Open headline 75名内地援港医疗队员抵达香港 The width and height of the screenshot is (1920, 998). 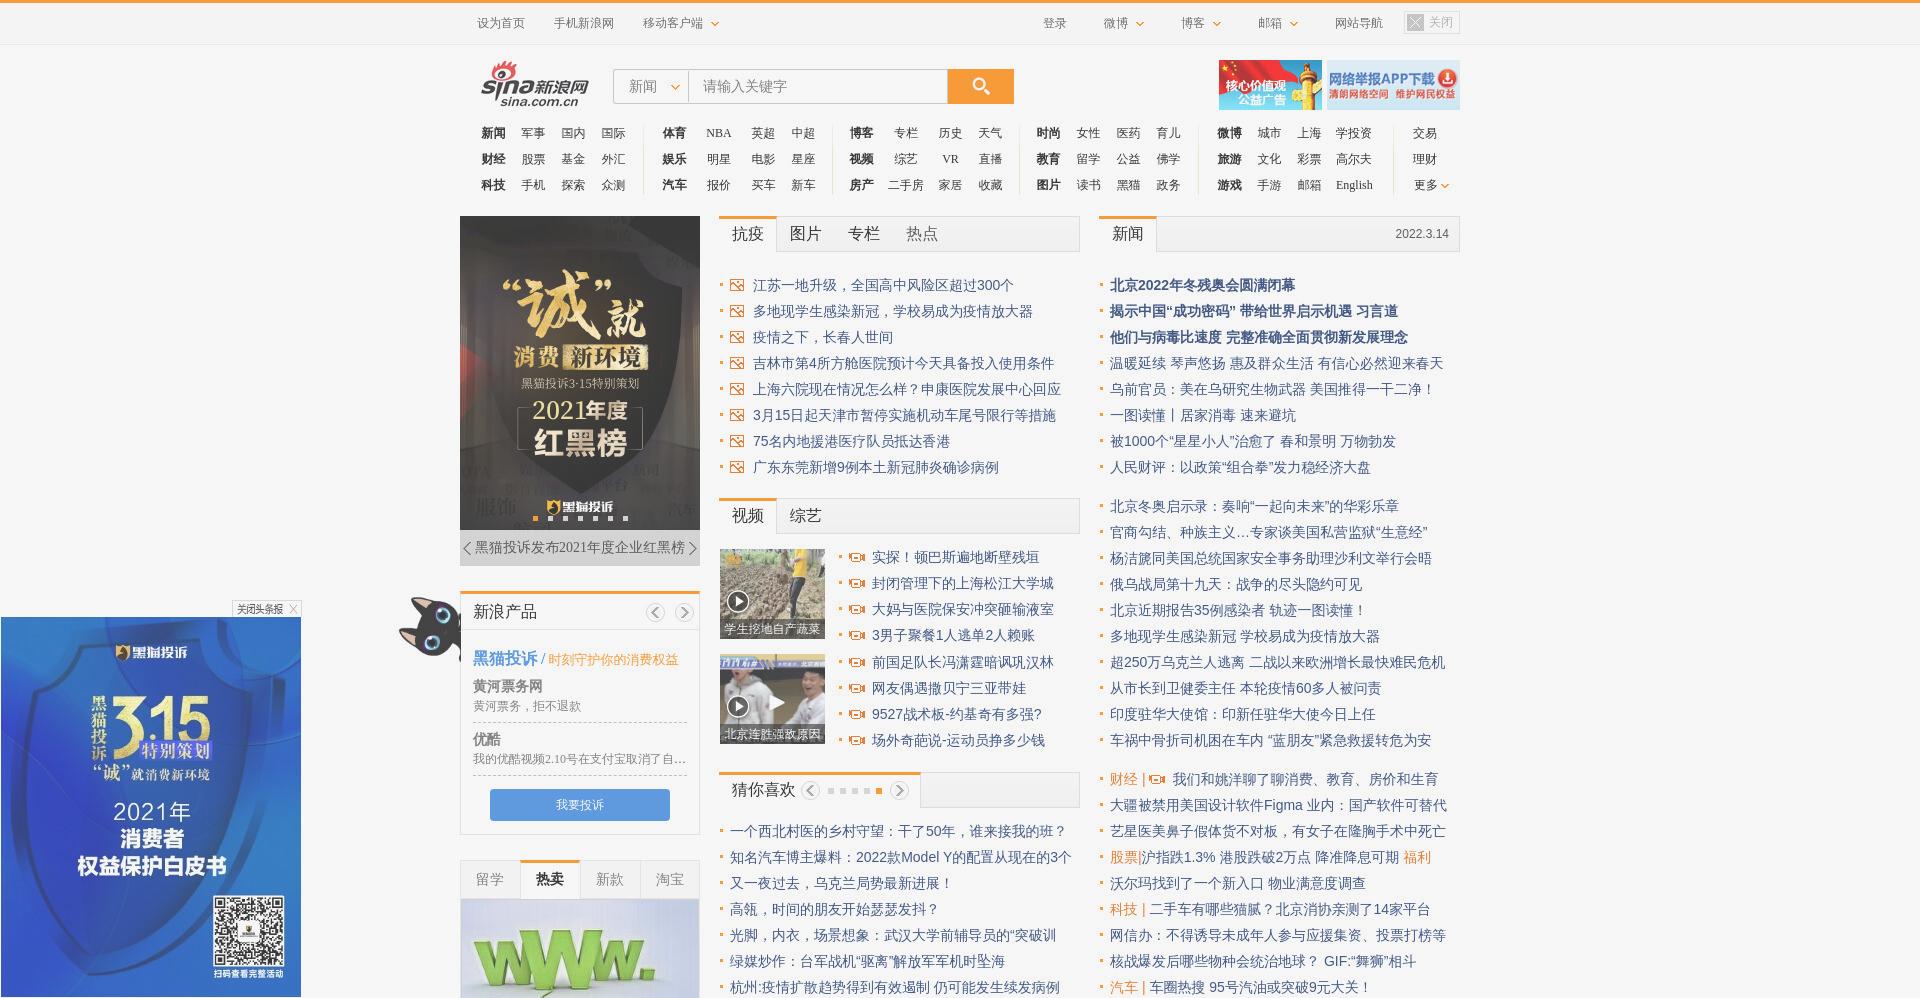click(851, 441)
